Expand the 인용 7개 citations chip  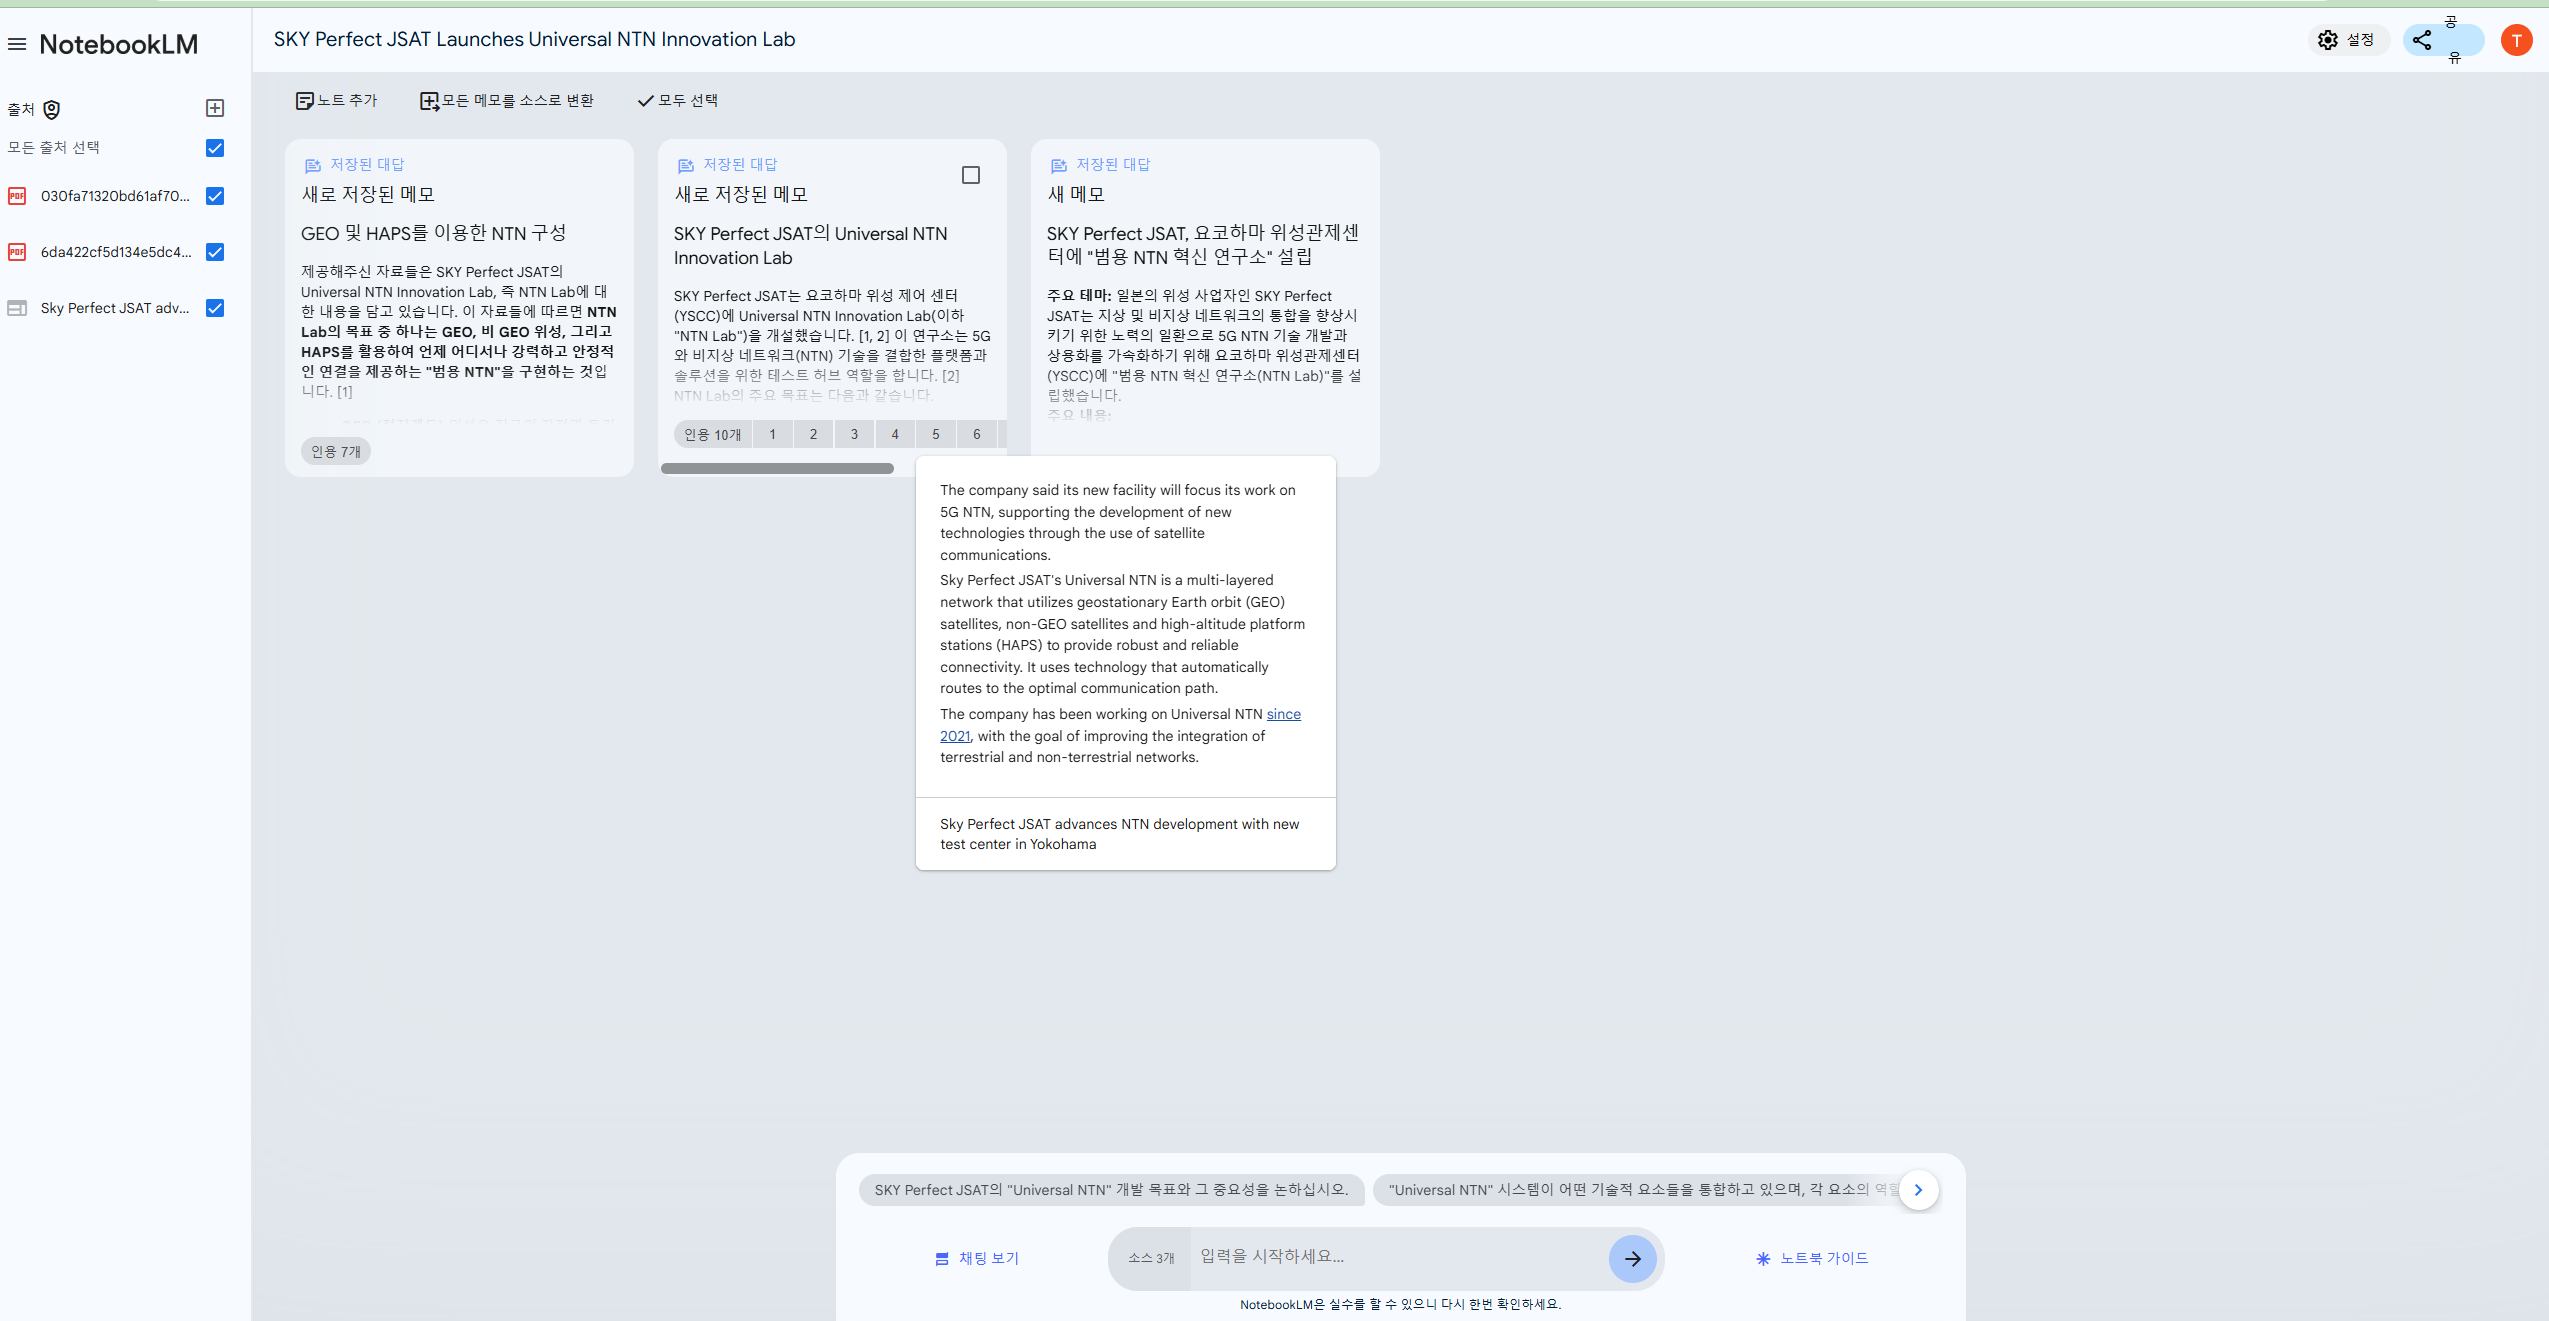point(335,452)
